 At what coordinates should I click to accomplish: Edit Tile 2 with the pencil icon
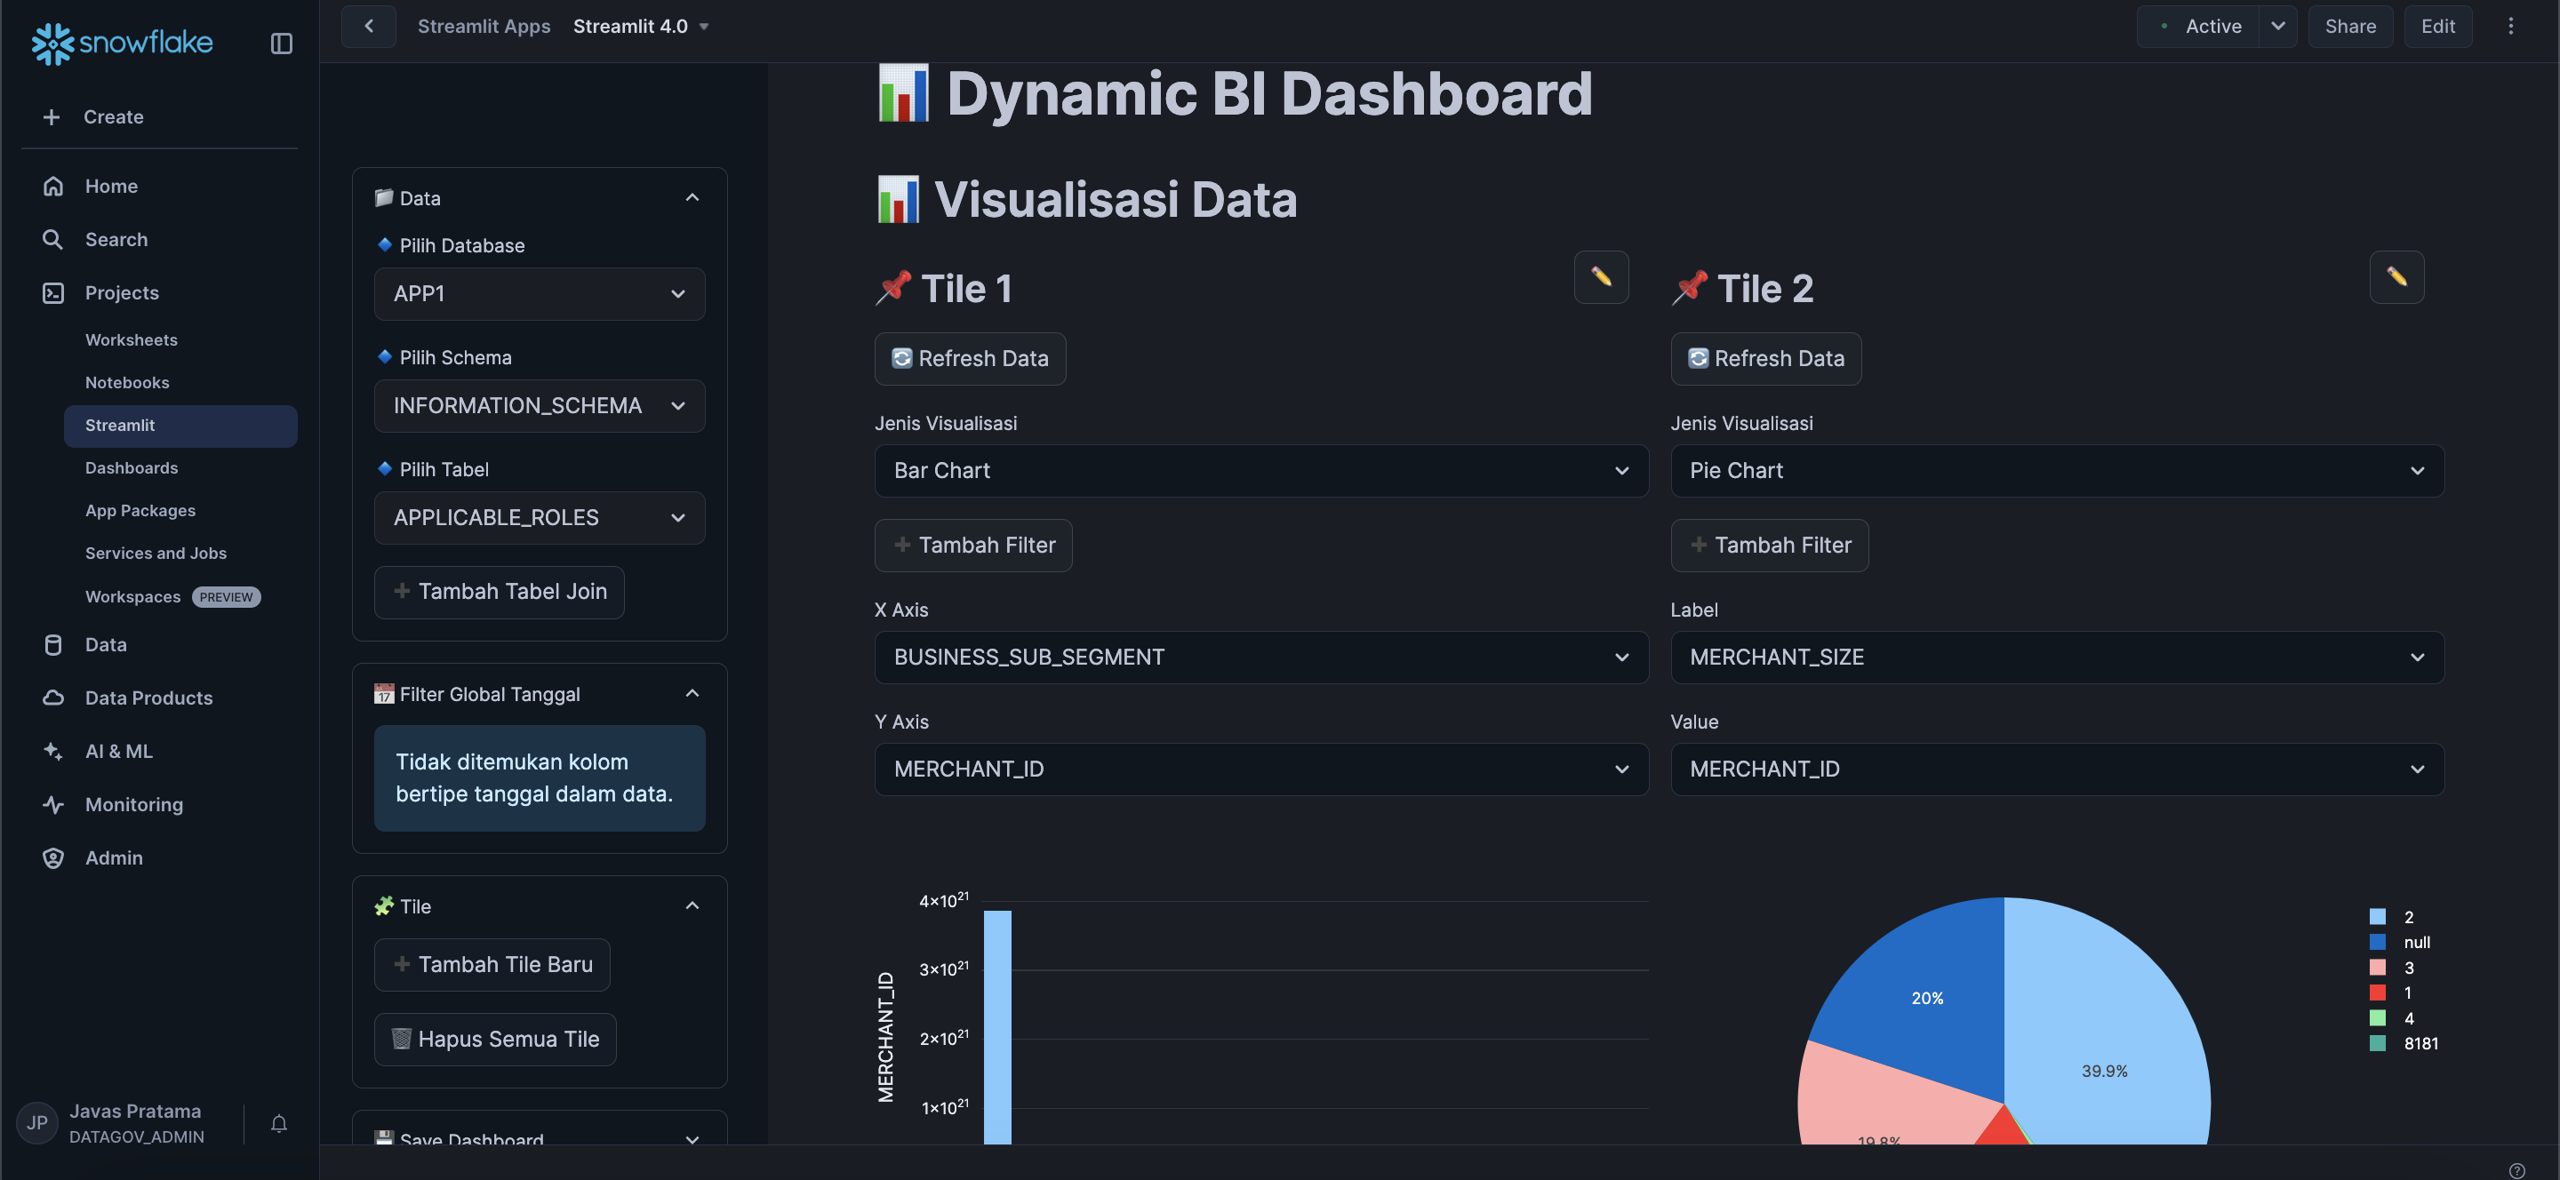pyautogui.click(x=2397, y=277)
